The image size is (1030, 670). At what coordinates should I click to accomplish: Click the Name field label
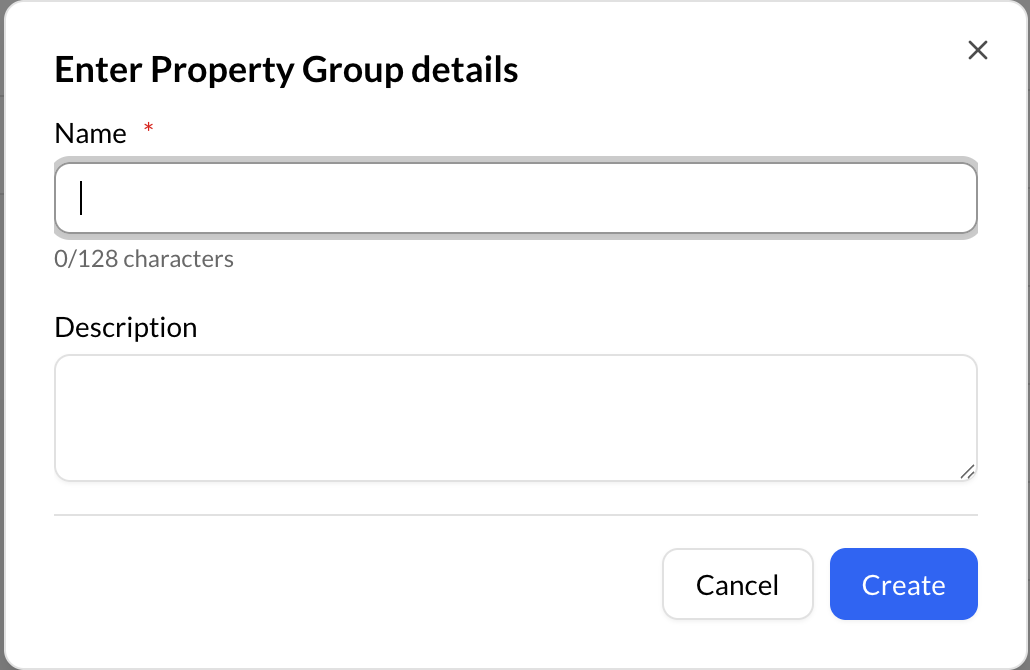(x=90, y=132)
